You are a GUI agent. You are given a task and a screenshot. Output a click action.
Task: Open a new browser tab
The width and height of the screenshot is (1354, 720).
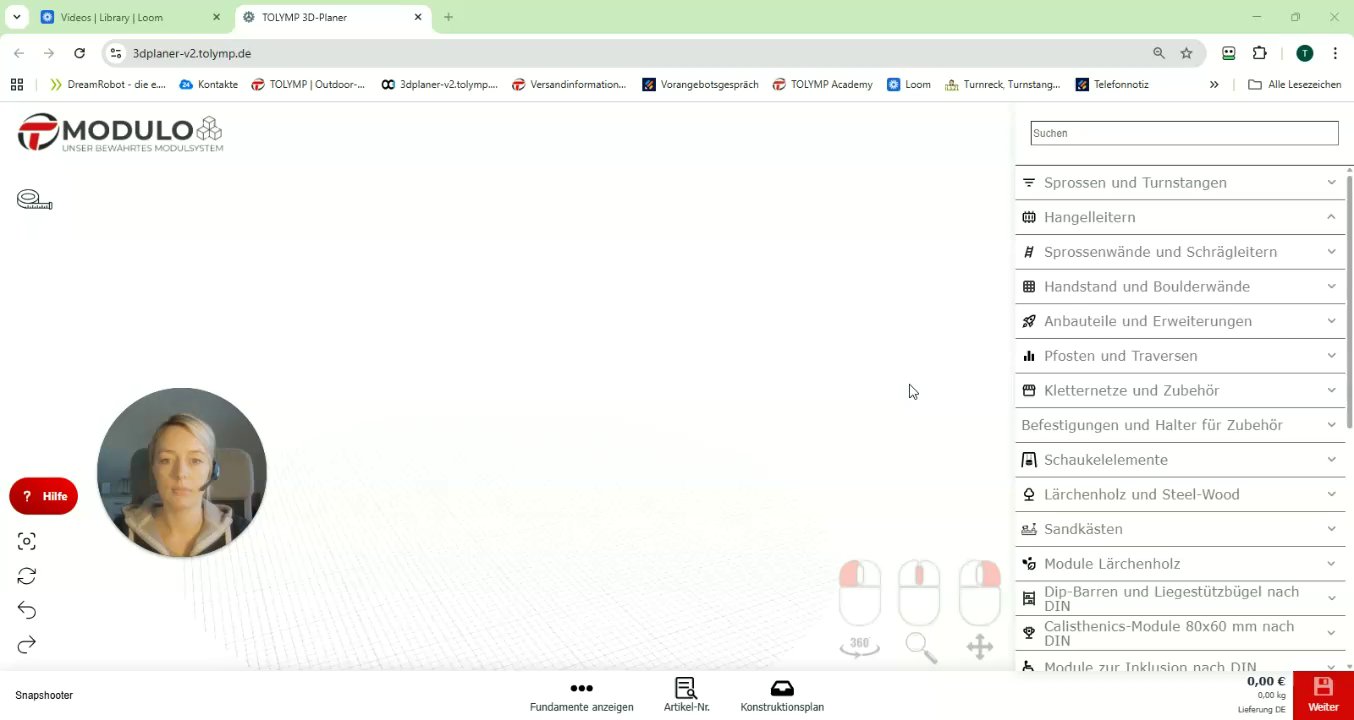pyautogui.click(x=448, y=17)
